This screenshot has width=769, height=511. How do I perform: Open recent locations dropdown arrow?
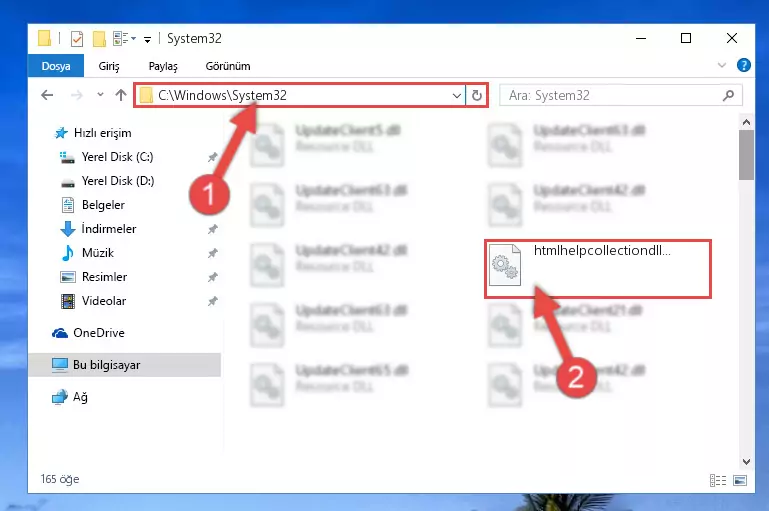[x=101, y=94]
